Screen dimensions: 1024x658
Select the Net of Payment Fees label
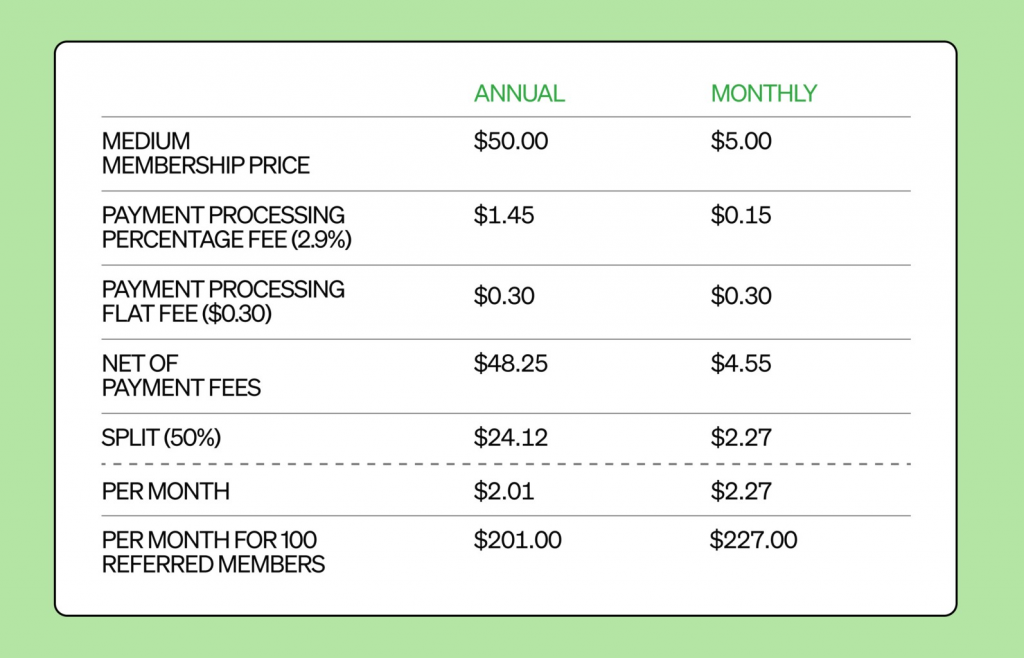point(182,375)
